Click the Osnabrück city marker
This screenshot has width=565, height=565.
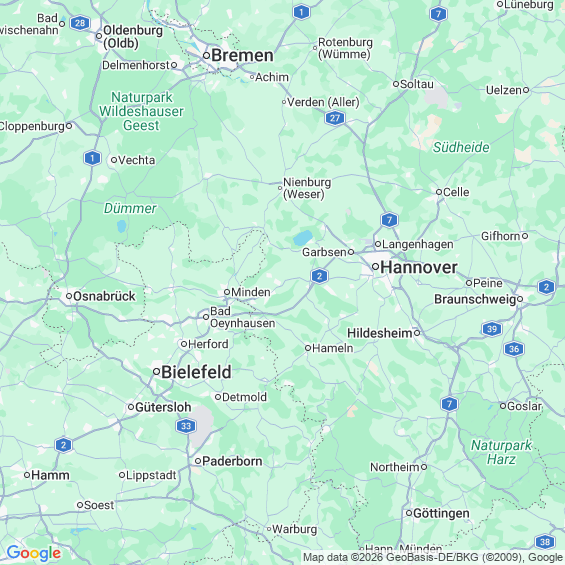[69, 296]
